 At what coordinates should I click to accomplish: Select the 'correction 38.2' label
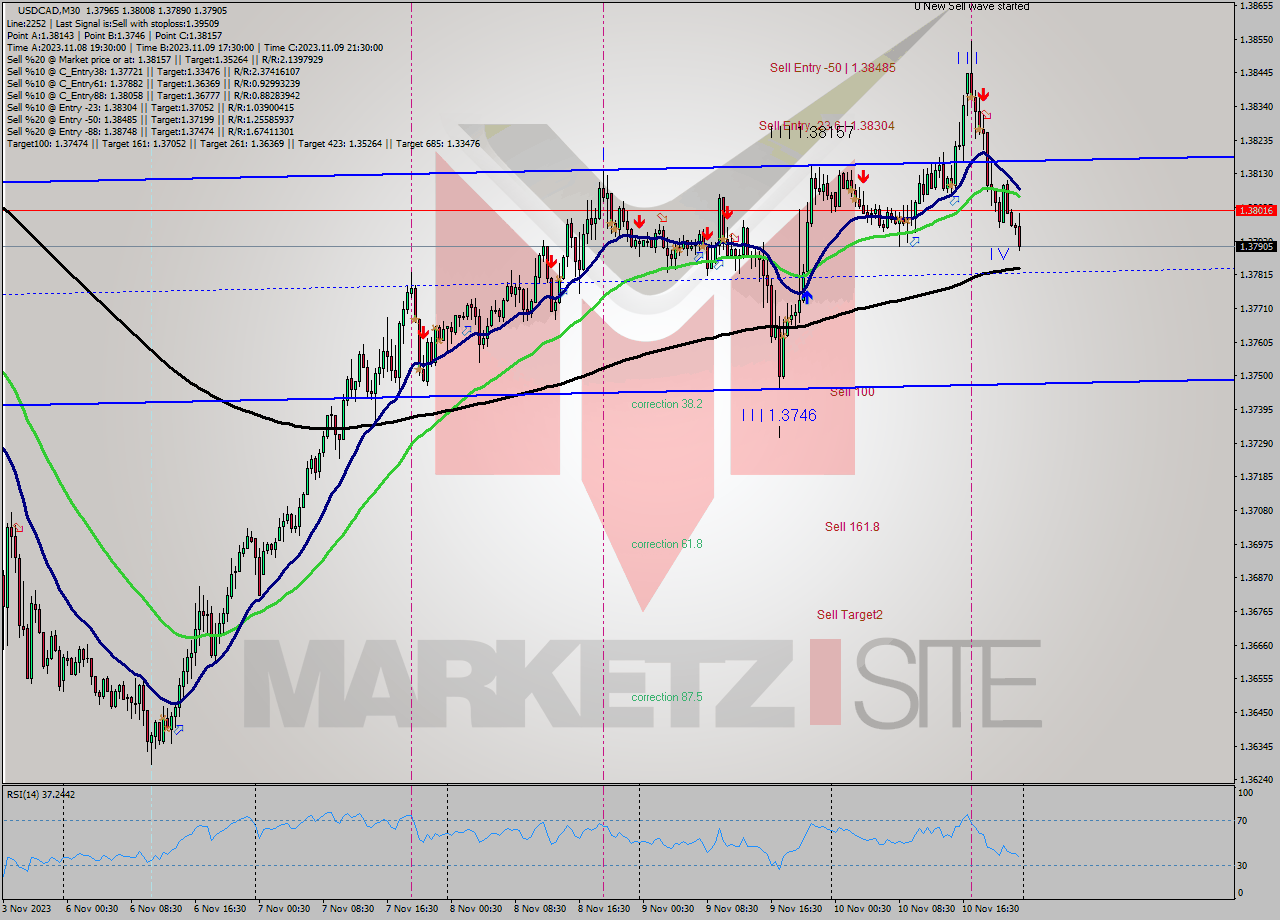click(667, 404)
